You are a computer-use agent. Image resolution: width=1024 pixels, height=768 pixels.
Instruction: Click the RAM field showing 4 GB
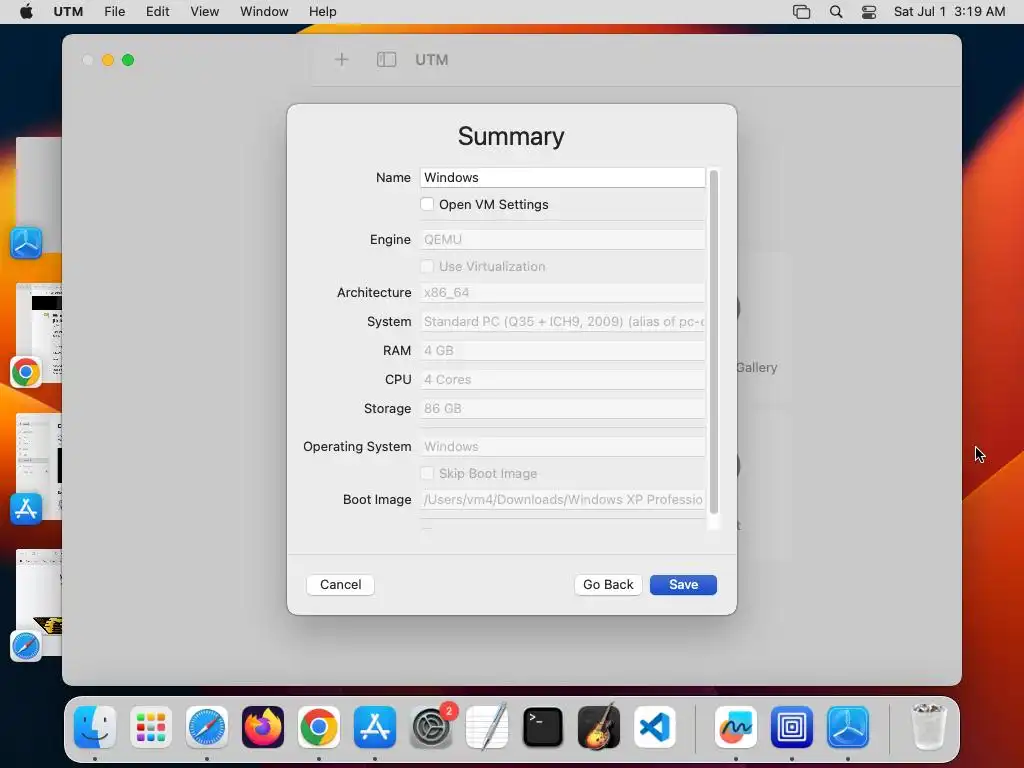[562, 351]
